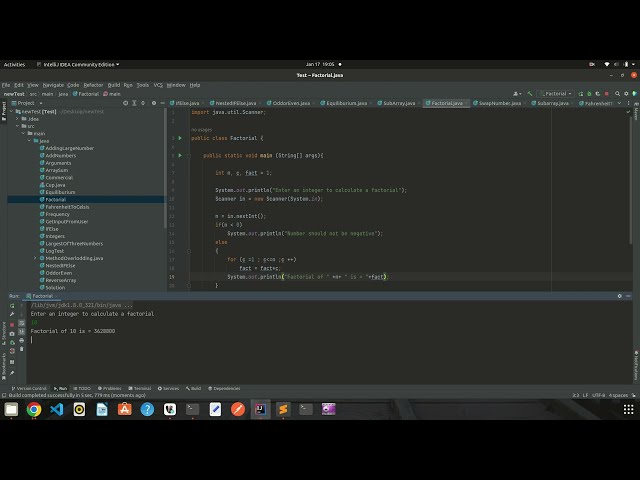Click wrench settings icon in Run panel
This screenshot has height=480, width=640.
tap(12, 314)
